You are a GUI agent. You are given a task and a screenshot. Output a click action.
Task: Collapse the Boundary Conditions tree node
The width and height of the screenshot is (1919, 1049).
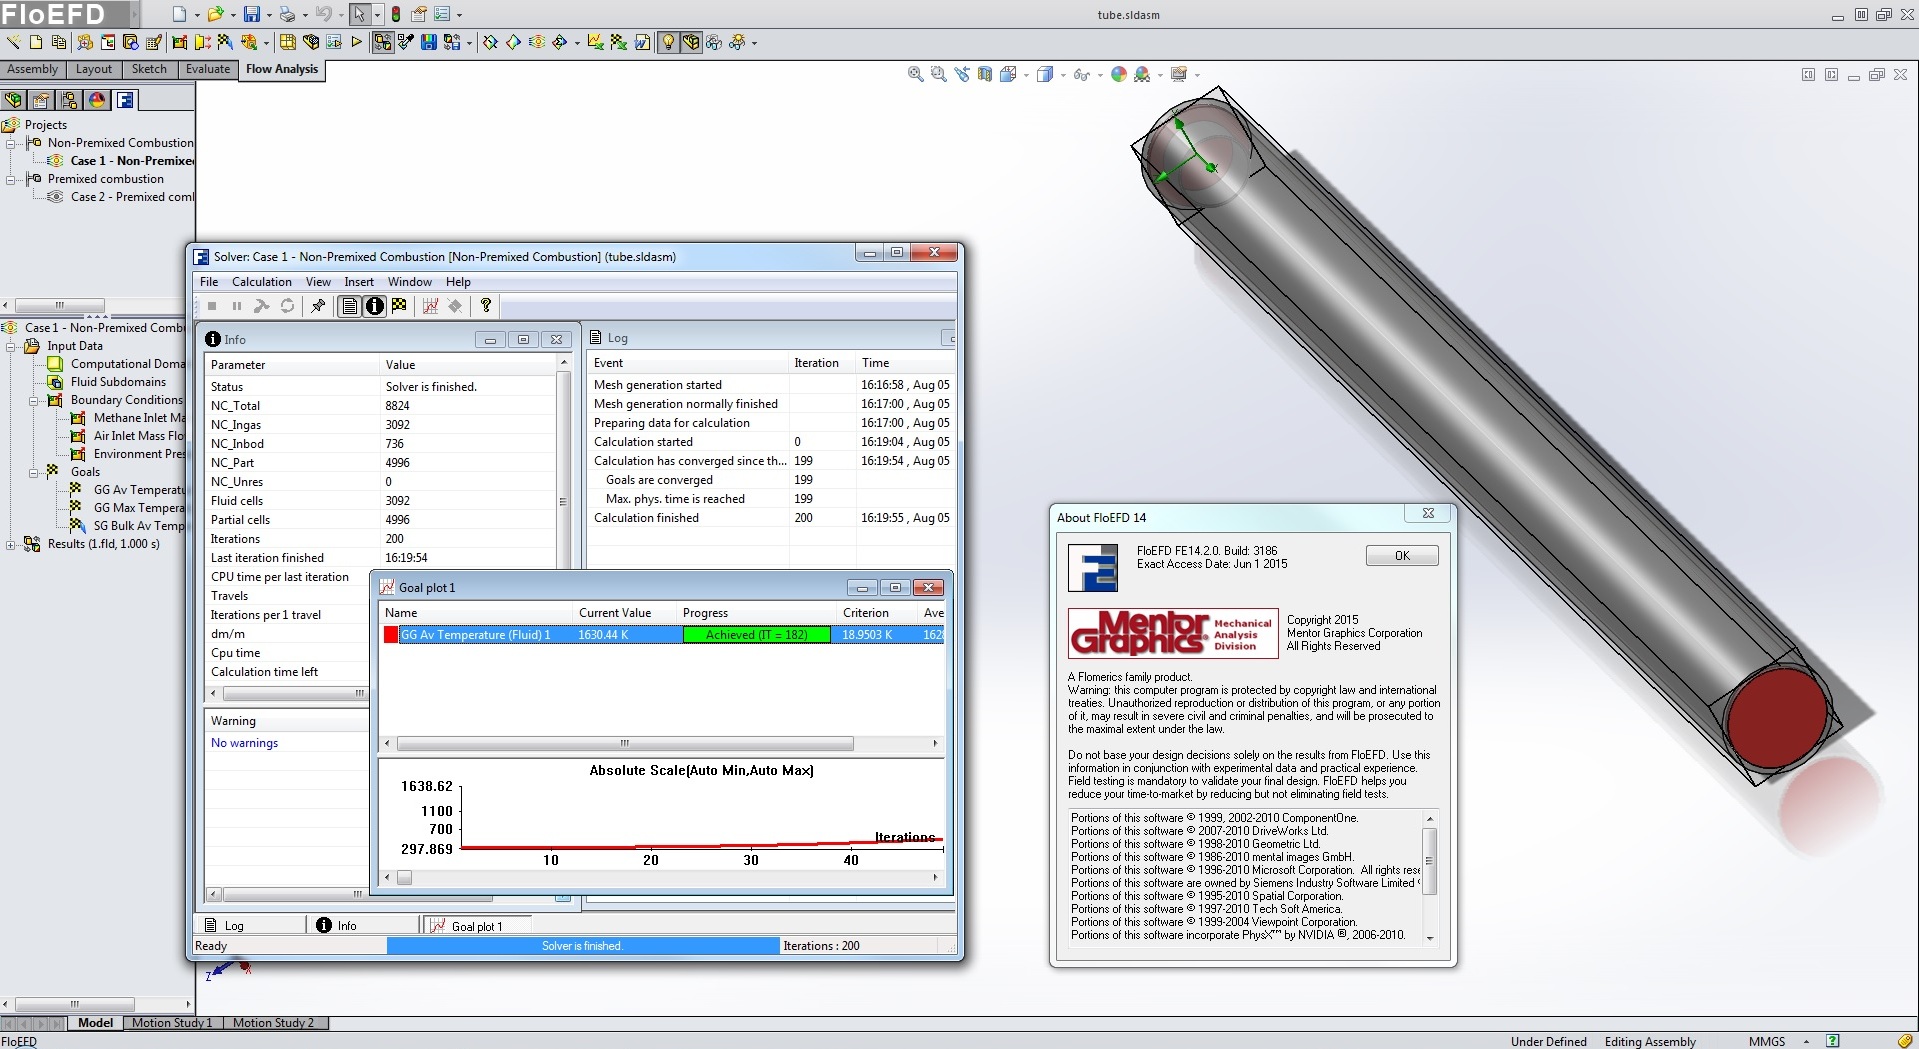coord(33,400)
